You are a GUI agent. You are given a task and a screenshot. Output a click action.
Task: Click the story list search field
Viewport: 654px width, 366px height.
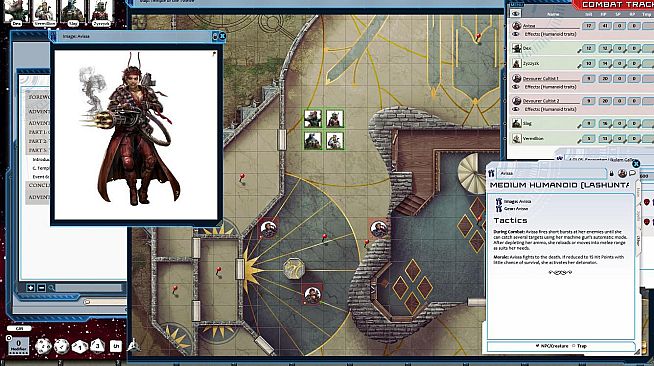(88, 288)
